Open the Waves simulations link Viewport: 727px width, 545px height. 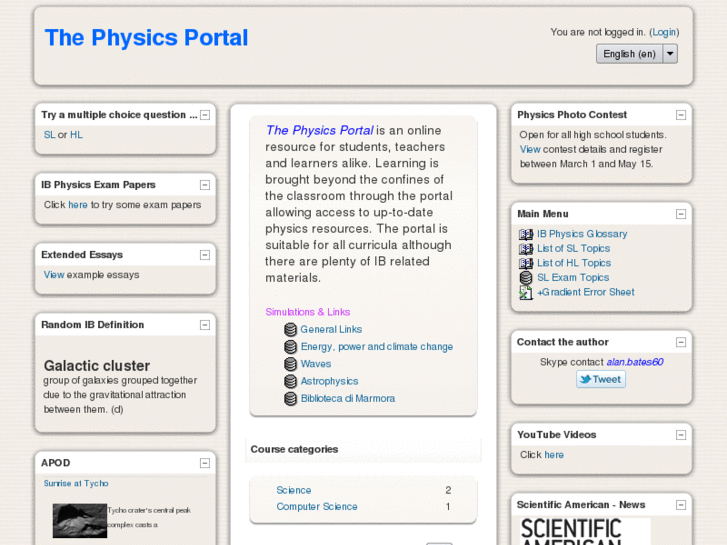pyautogui.click(x=316, y=364)
